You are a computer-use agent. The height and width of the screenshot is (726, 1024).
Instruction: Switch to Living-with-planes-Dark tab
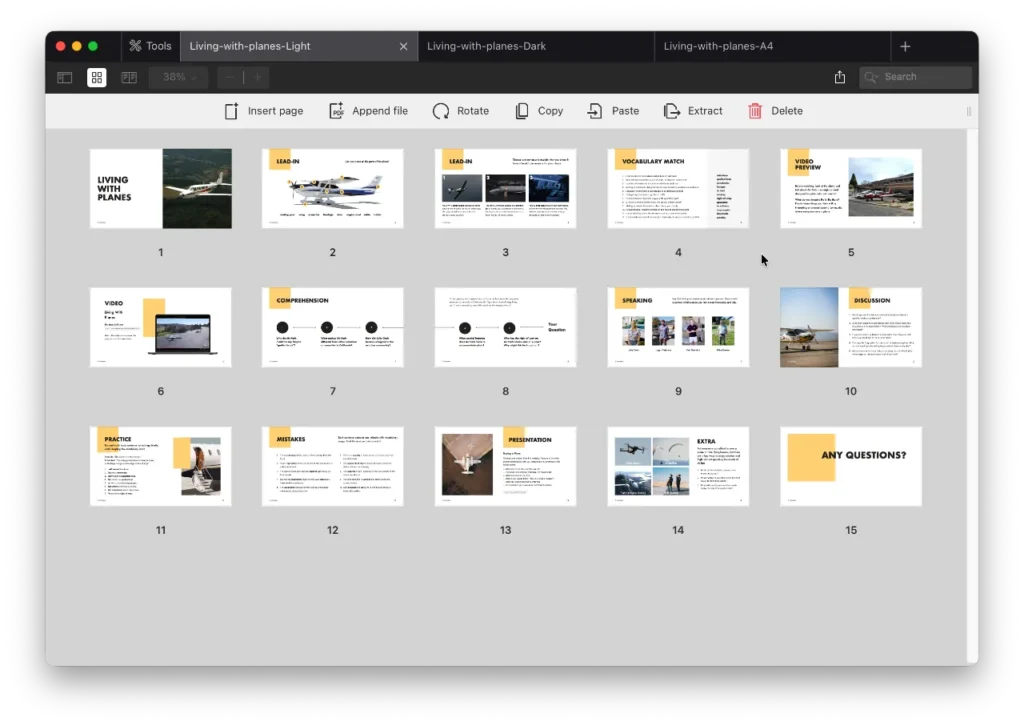pos(486,46)
